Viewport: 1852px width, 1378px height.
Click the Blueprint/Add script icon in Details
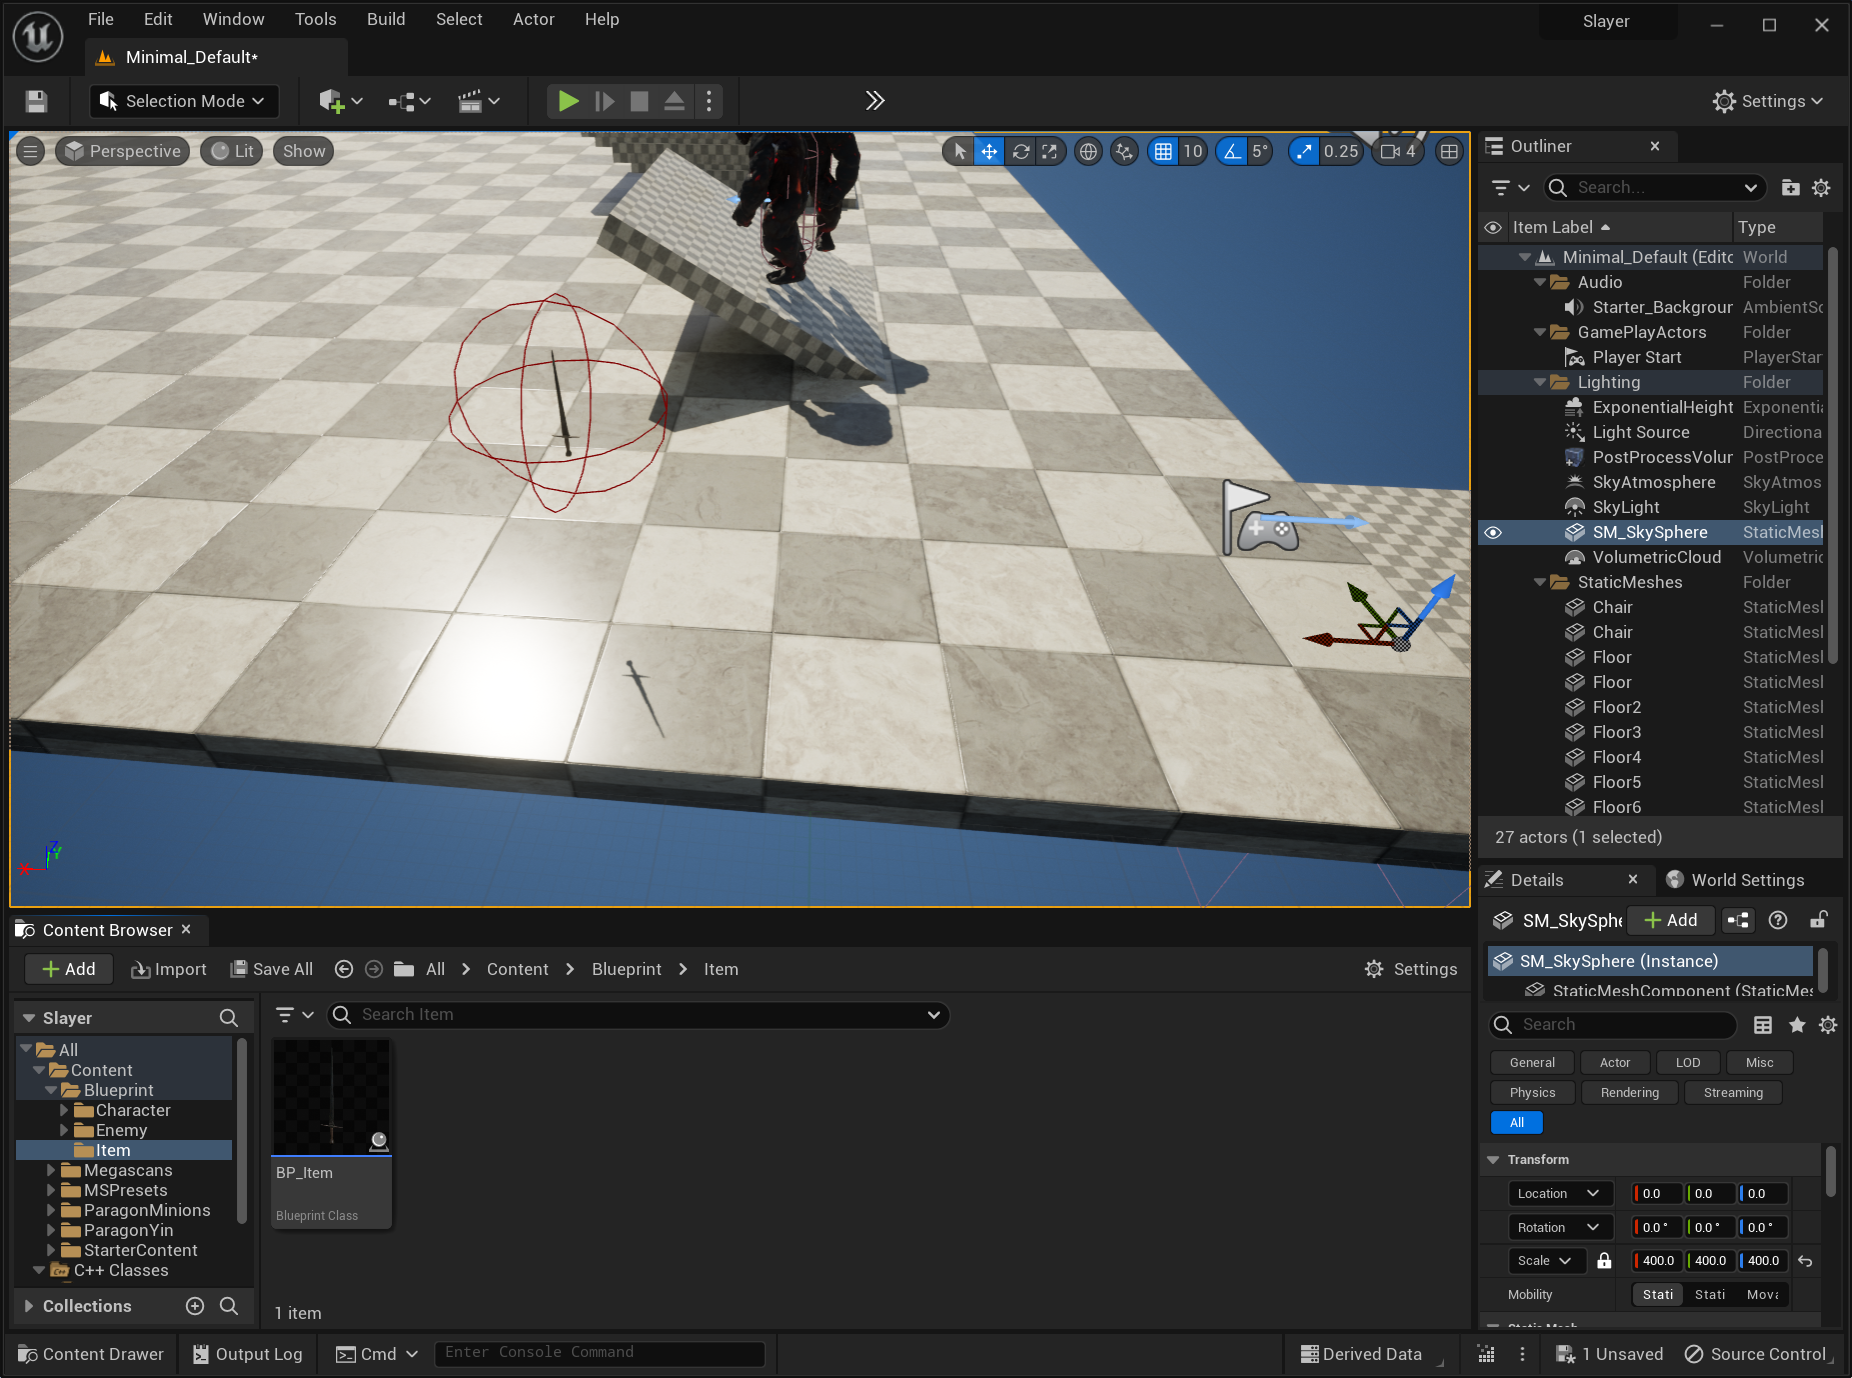click(1739, 920)
